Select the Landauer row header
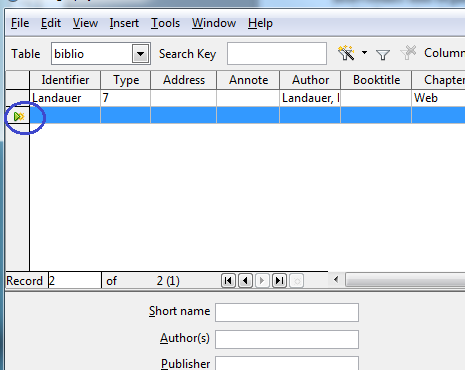 click(18, 98)
